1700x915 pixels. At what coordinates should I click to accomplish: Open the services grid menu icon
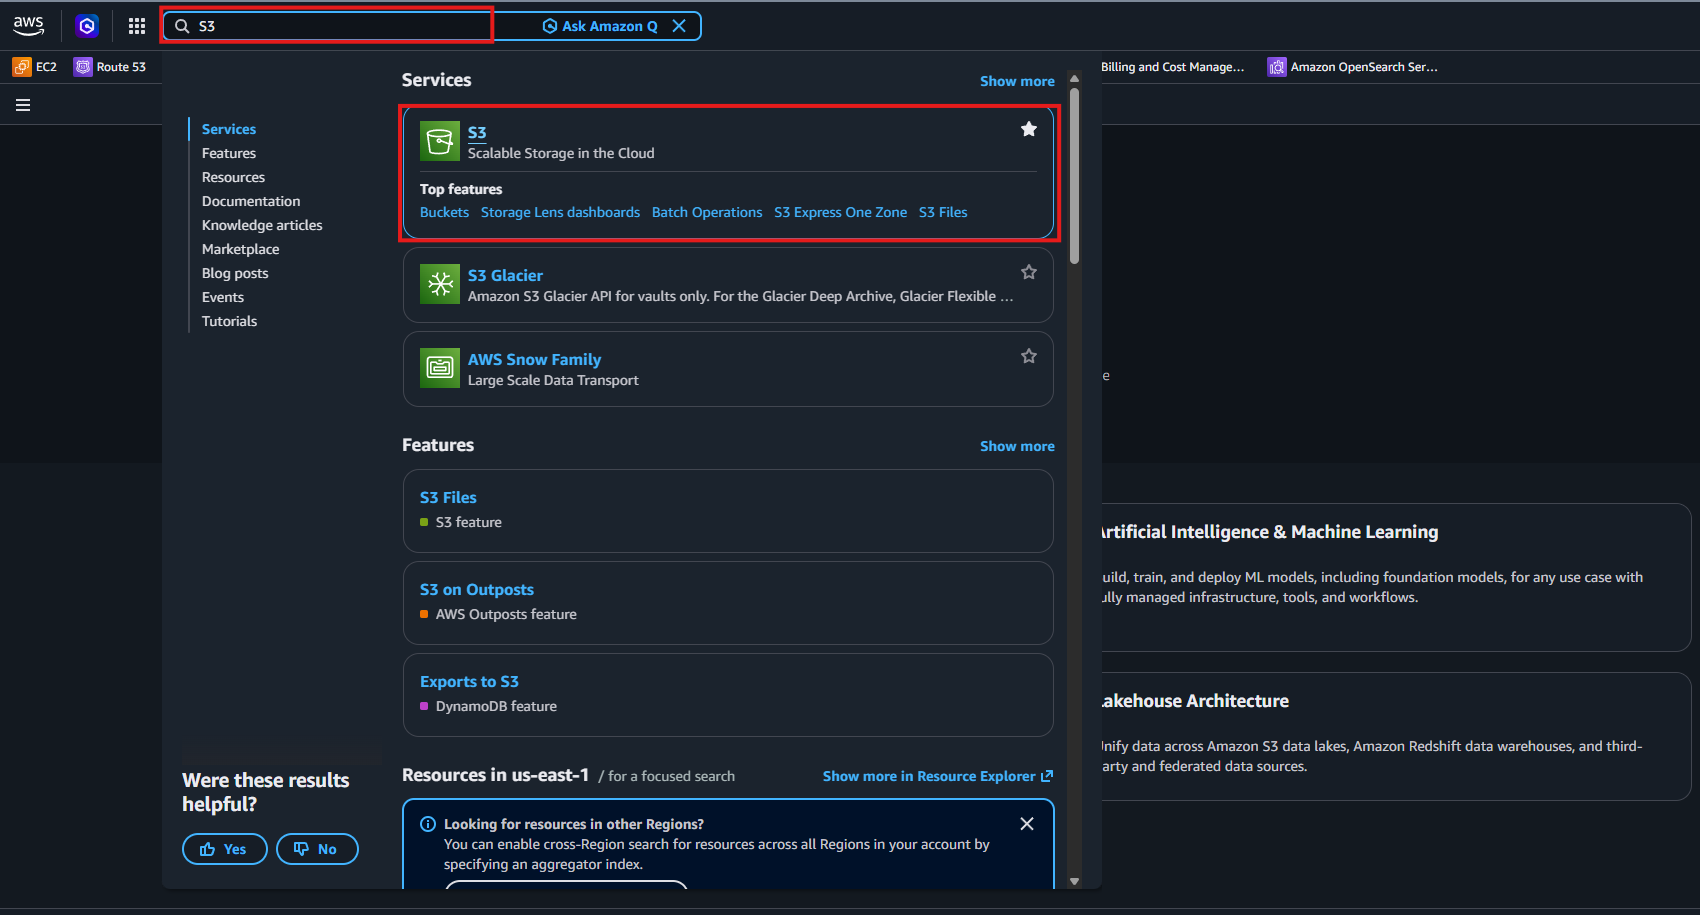[137, 26]
